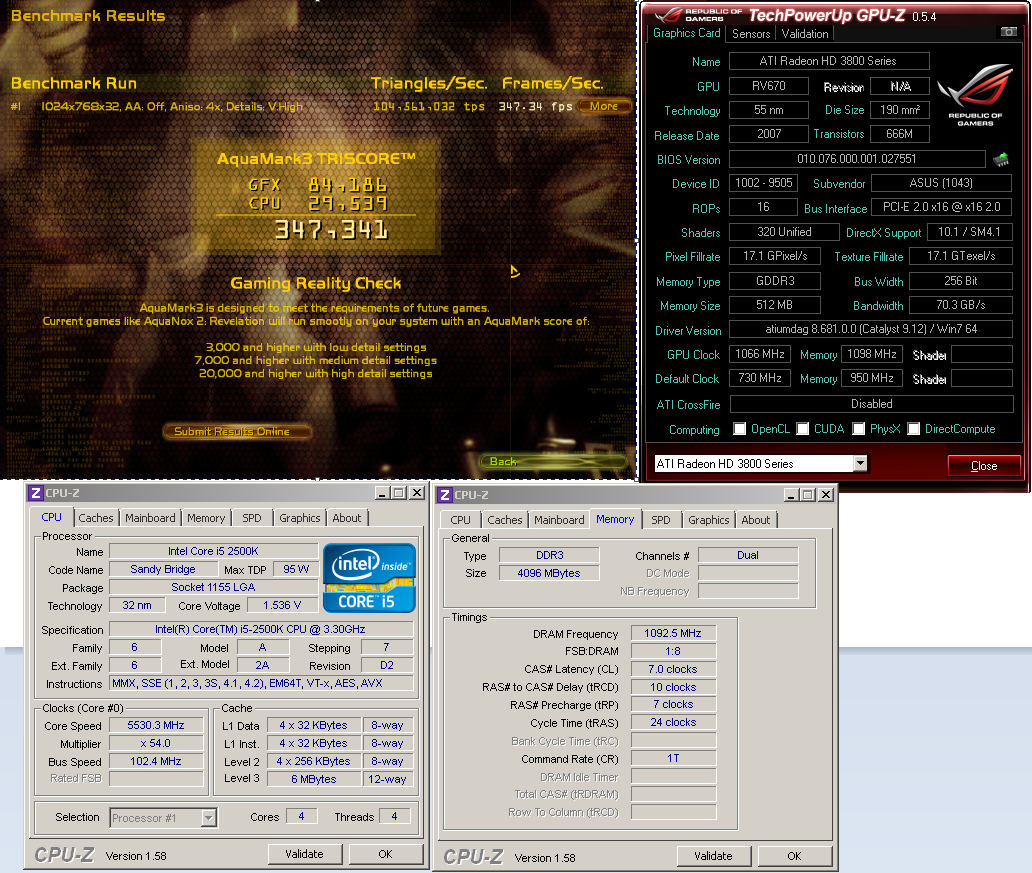The height and width of the screenshot is (873, 1032).
Task: Click OK in the right CPU-Z window
Action: [x=794, y=856]
